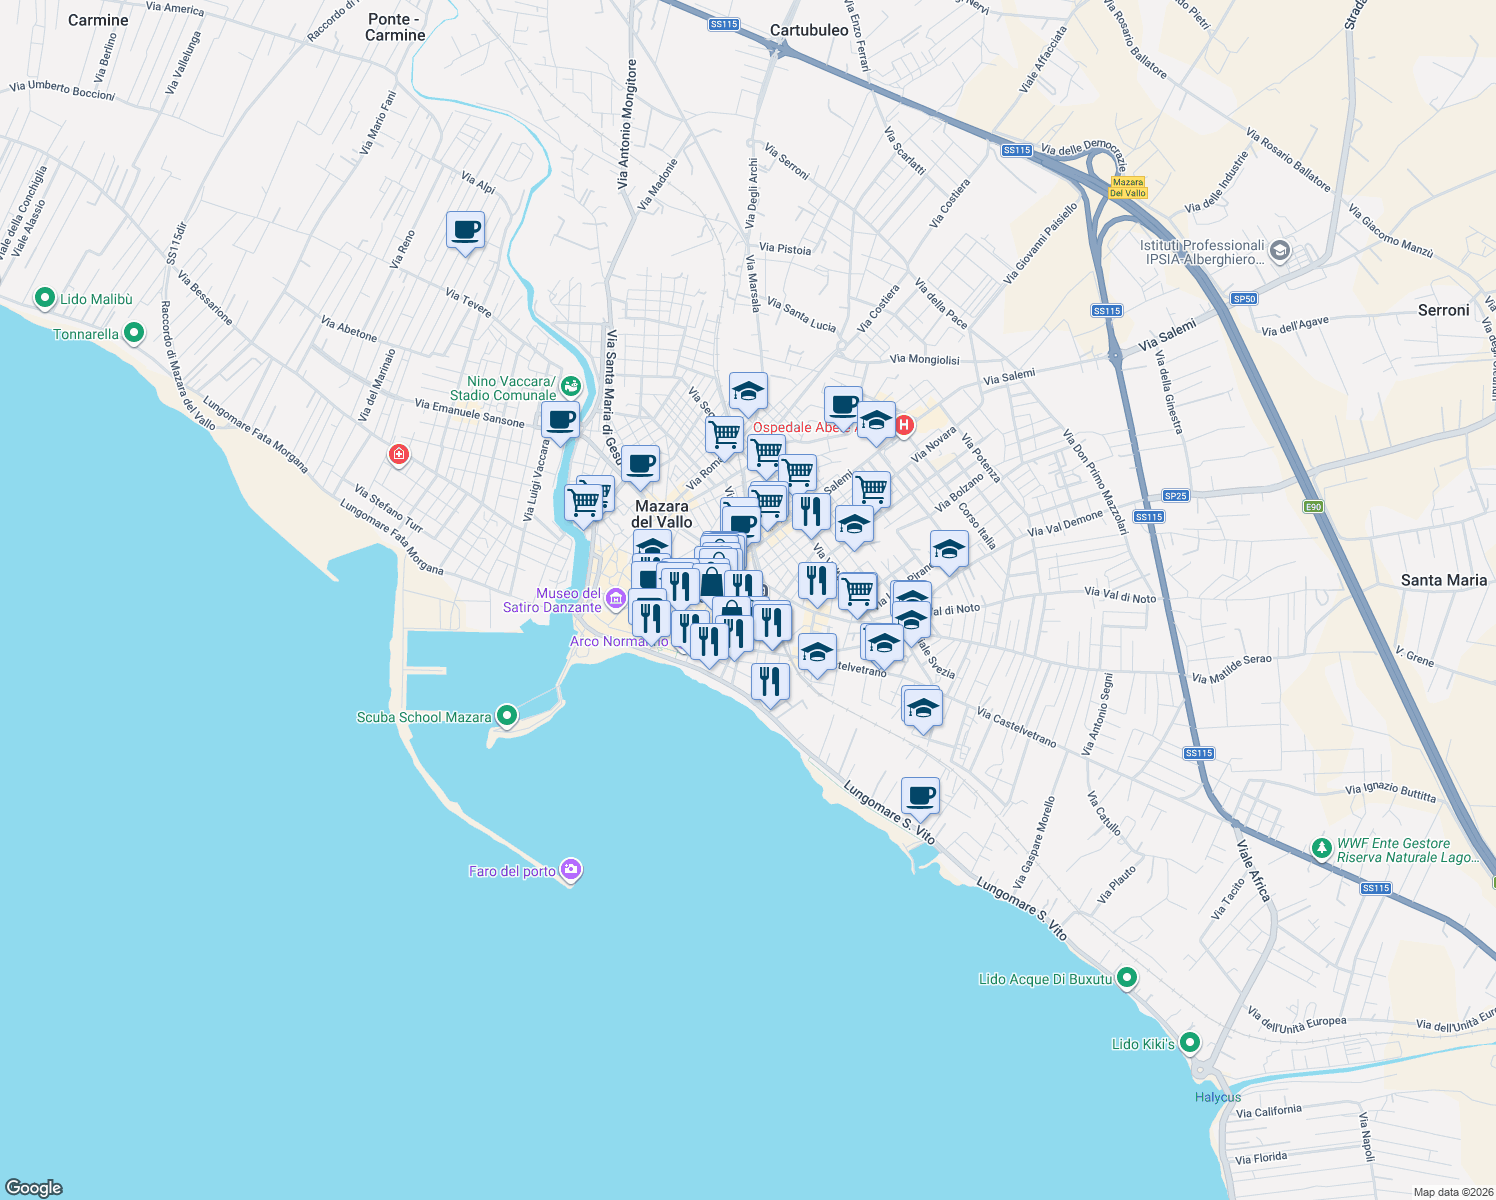Viewport: 1496px width, 1200px height.
Task: Open the shopping cart marker beside the river
Action: tap(583, 502)
